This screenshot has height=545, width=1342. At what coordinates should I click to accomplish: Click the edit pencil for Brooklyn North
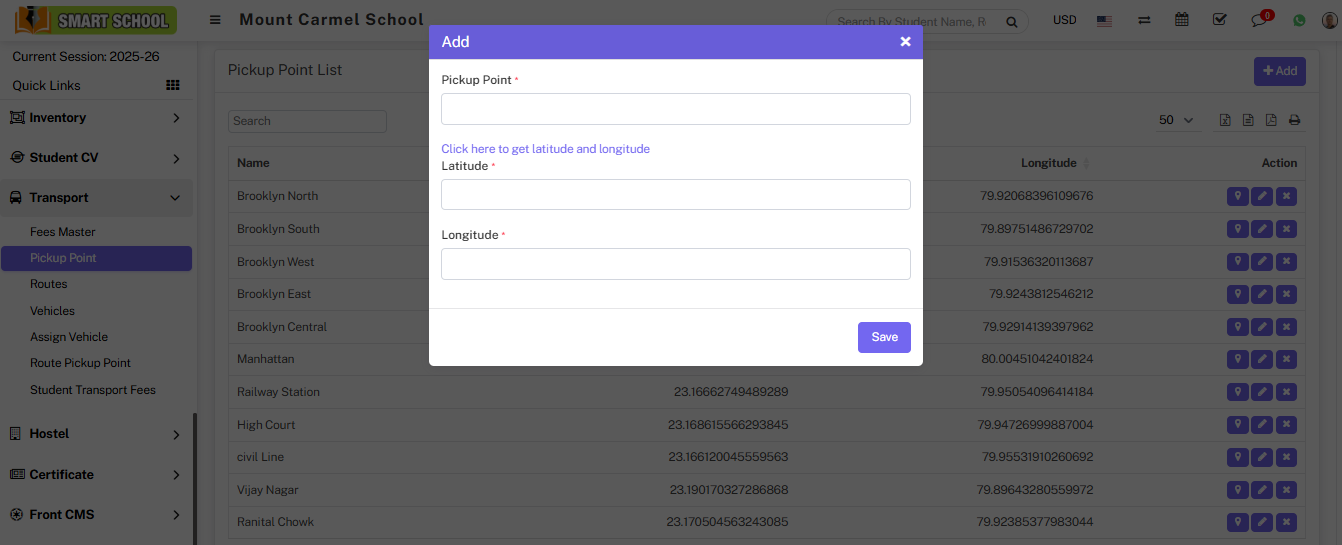click(1262, 197)
